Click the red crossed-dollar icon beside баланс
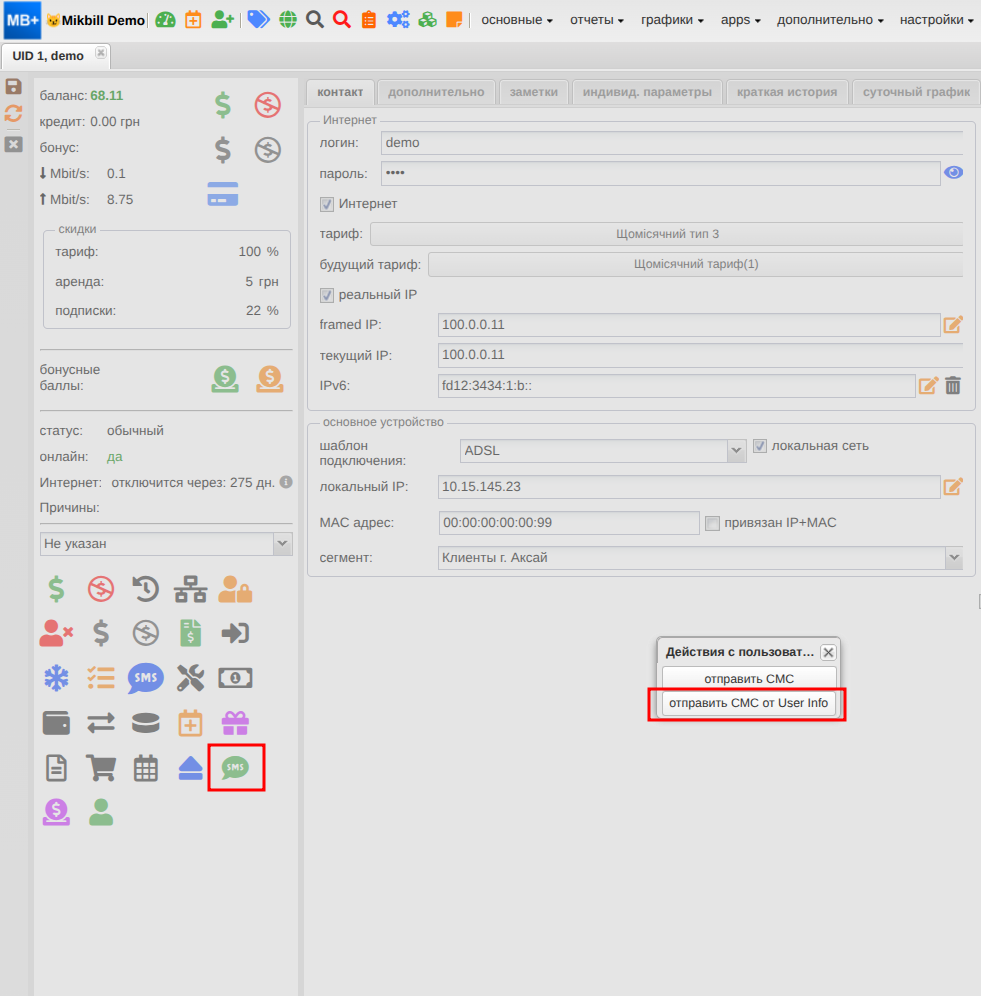981x996 pixels. point(267,105)
